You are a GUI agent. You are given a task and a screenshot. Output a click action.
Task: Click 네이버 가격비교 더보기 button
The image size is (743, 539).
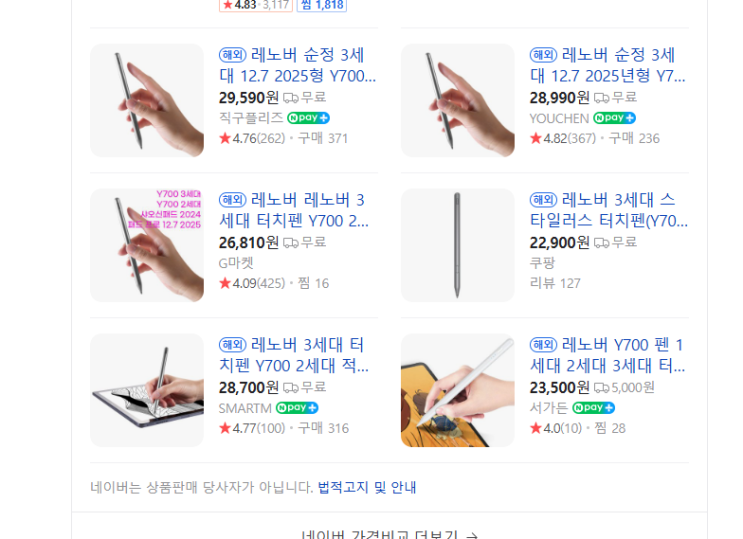coord(390,535)
